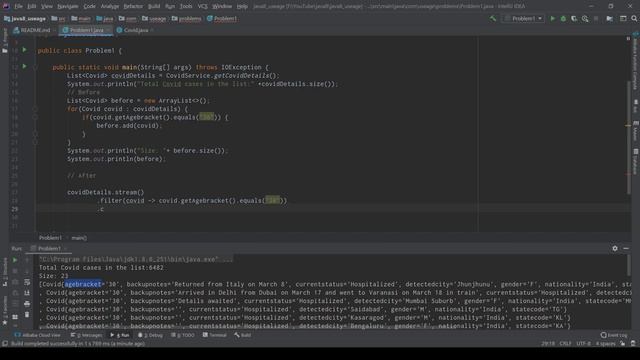Rerun Problem1 from the Run panel

pyautogui.click(x=15, y=260)
